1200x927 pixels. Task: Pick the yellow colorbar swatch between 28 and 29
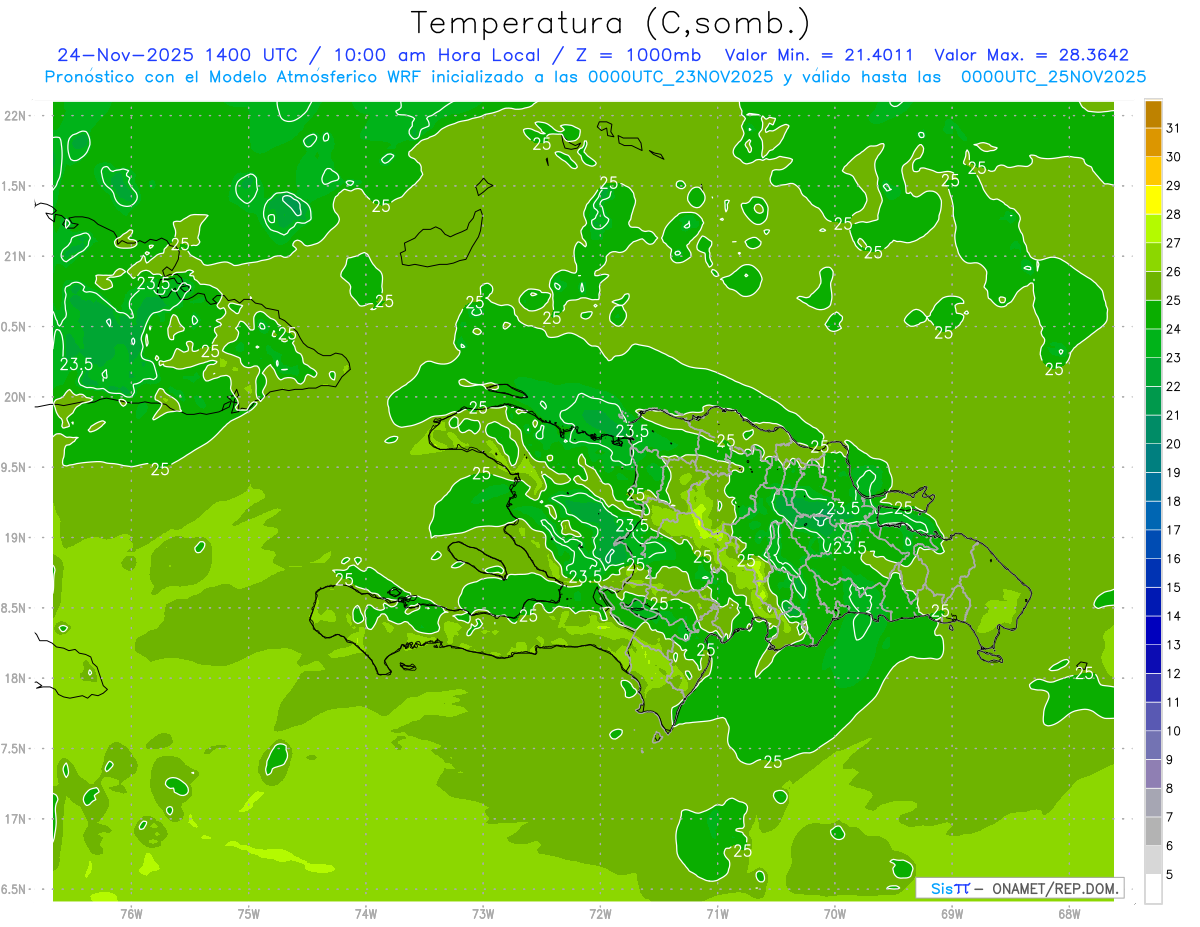tap(1153, 200)
